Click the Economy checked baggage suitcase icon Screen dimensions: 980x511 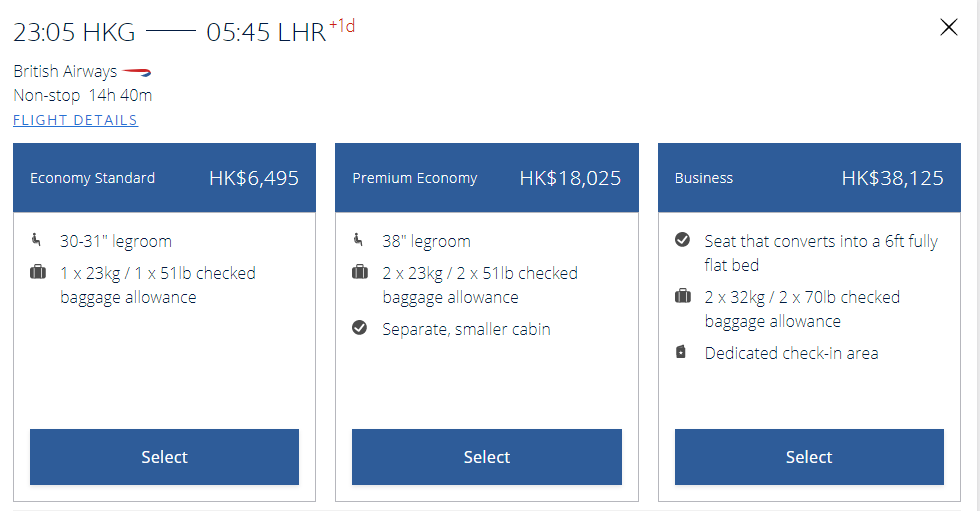click(x=38, y=273)
